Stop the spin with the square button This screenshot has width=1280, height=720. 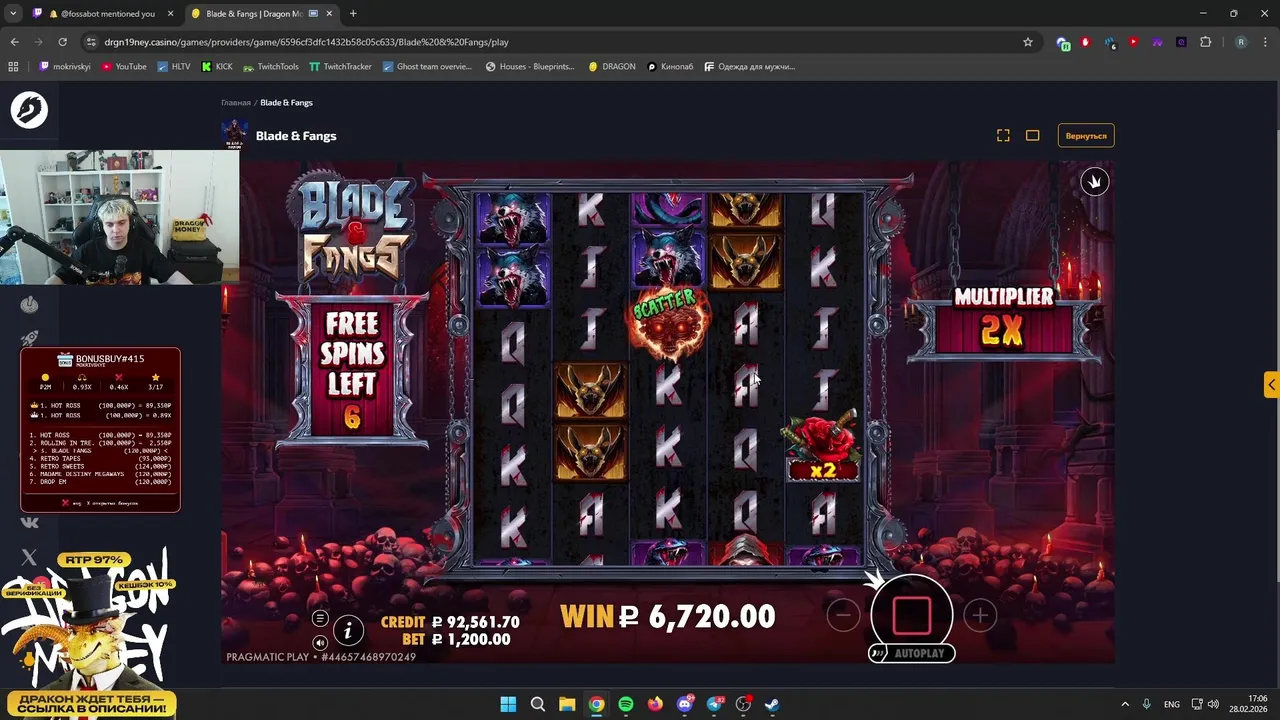pyautogui.click(x=911, y=615)
